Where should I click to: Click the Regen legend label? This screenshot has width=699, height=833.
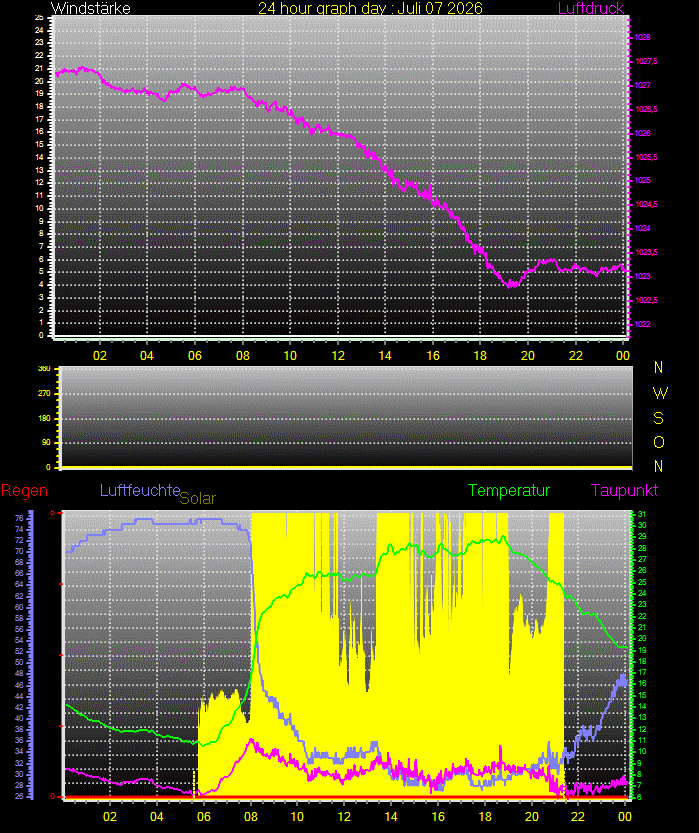coord(24,490)
